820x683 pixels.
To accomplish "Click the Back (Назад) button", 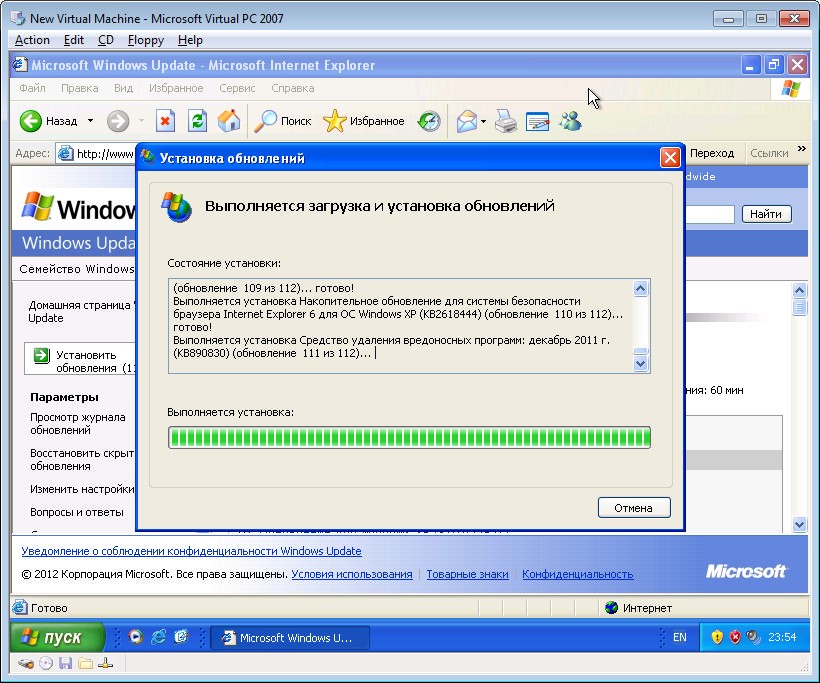I will 50,121.
